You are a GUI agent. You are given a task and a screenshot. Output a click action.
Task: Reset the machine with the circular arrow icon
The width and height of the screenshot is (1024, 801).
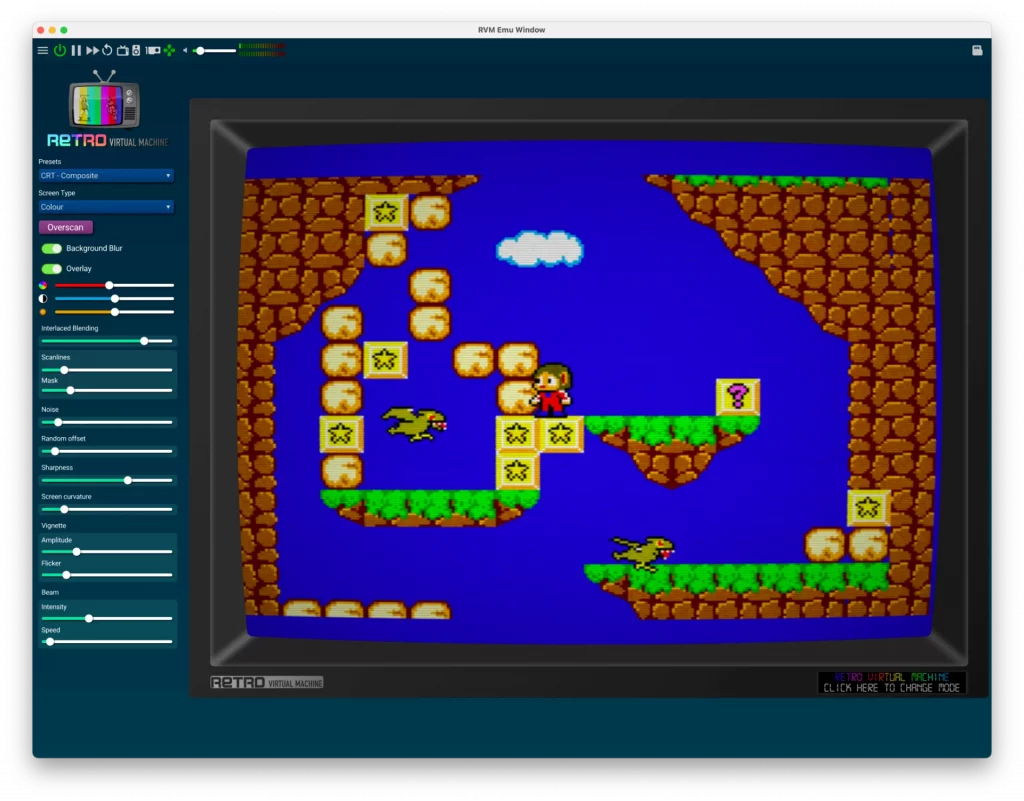tap(107, 50)
